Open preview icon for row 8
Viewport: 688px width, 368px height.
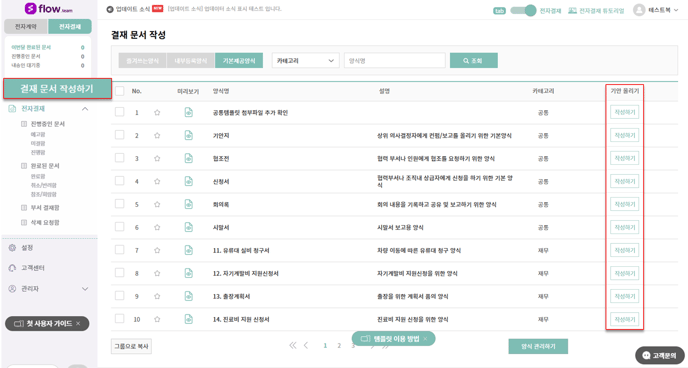189,273
